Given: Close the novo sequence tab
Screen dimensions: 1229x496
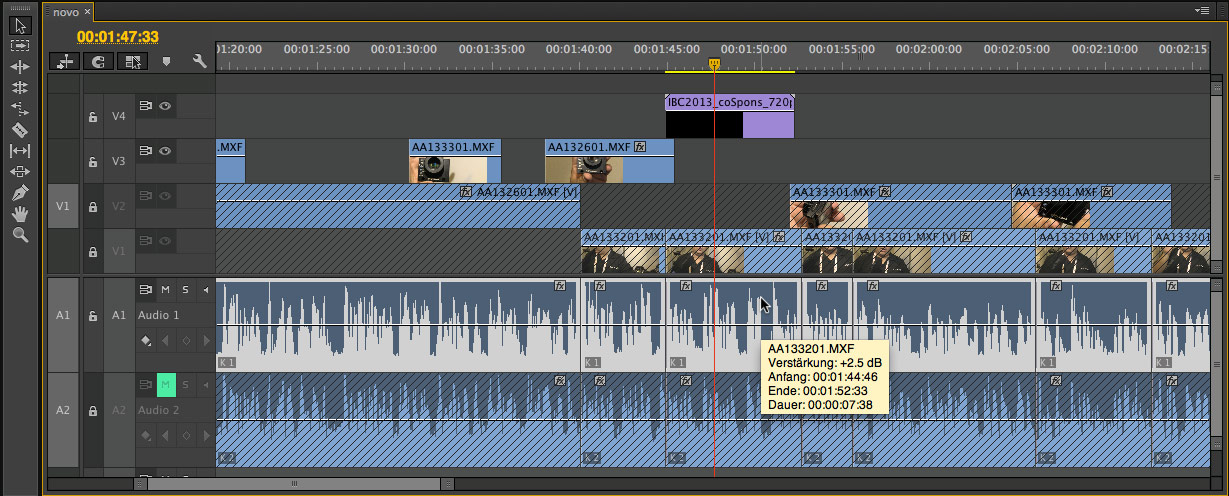Looking at the screenshot, I should [87, 12].
